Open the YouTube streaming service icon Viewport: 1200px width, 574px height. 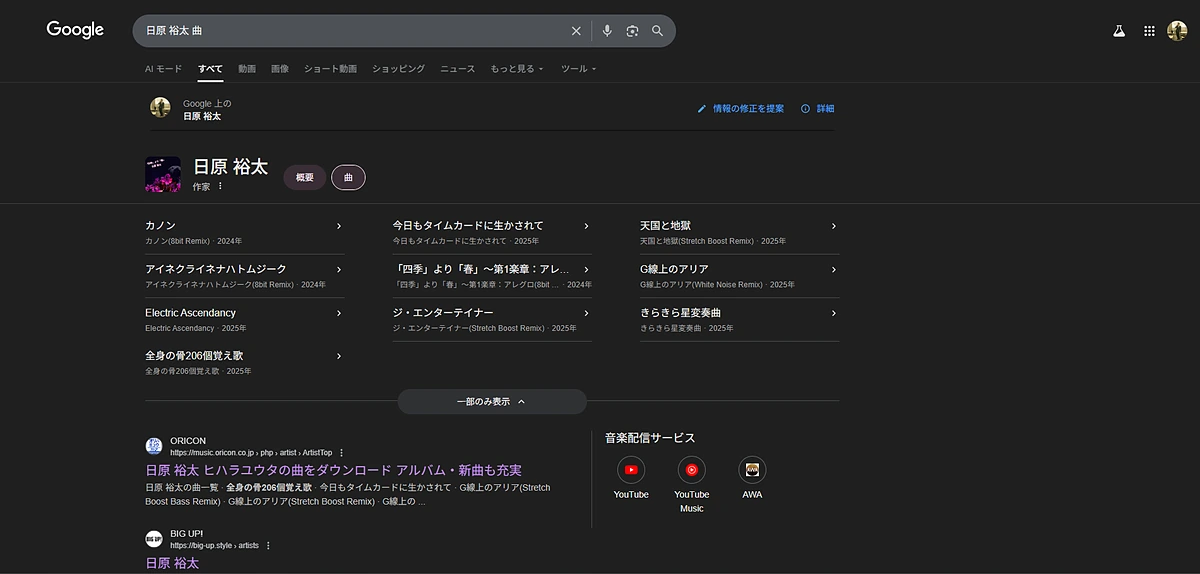click(631, 470)
